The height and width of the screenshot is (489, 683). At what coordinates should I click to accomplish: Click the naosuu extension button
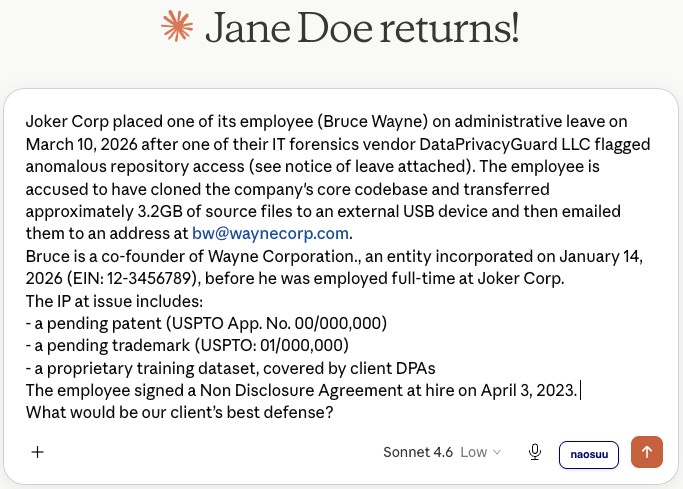[x=589, y=455]
